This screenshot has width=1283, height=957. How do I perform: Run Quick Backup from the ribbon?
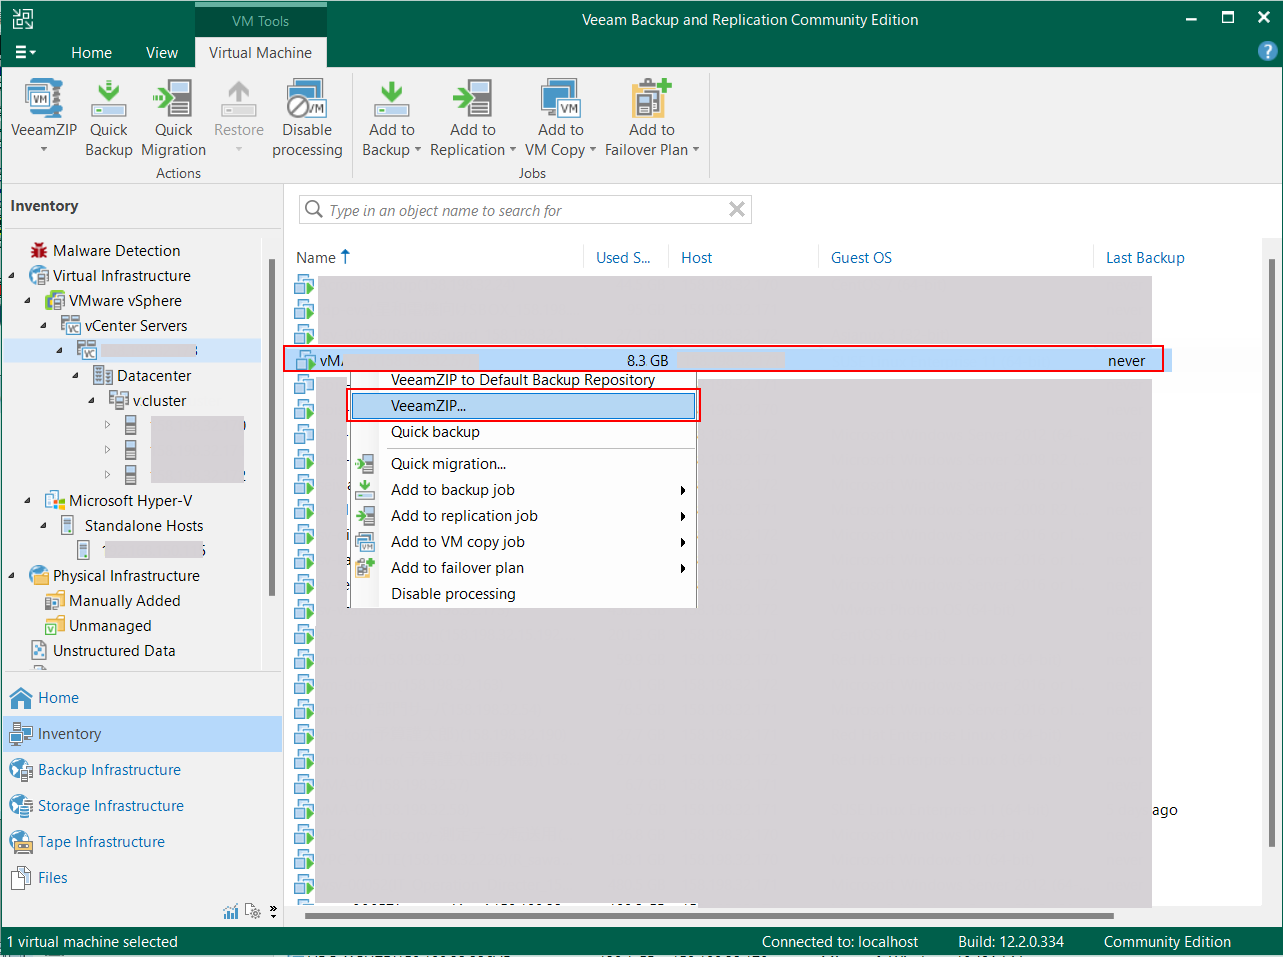click(108, 99)
